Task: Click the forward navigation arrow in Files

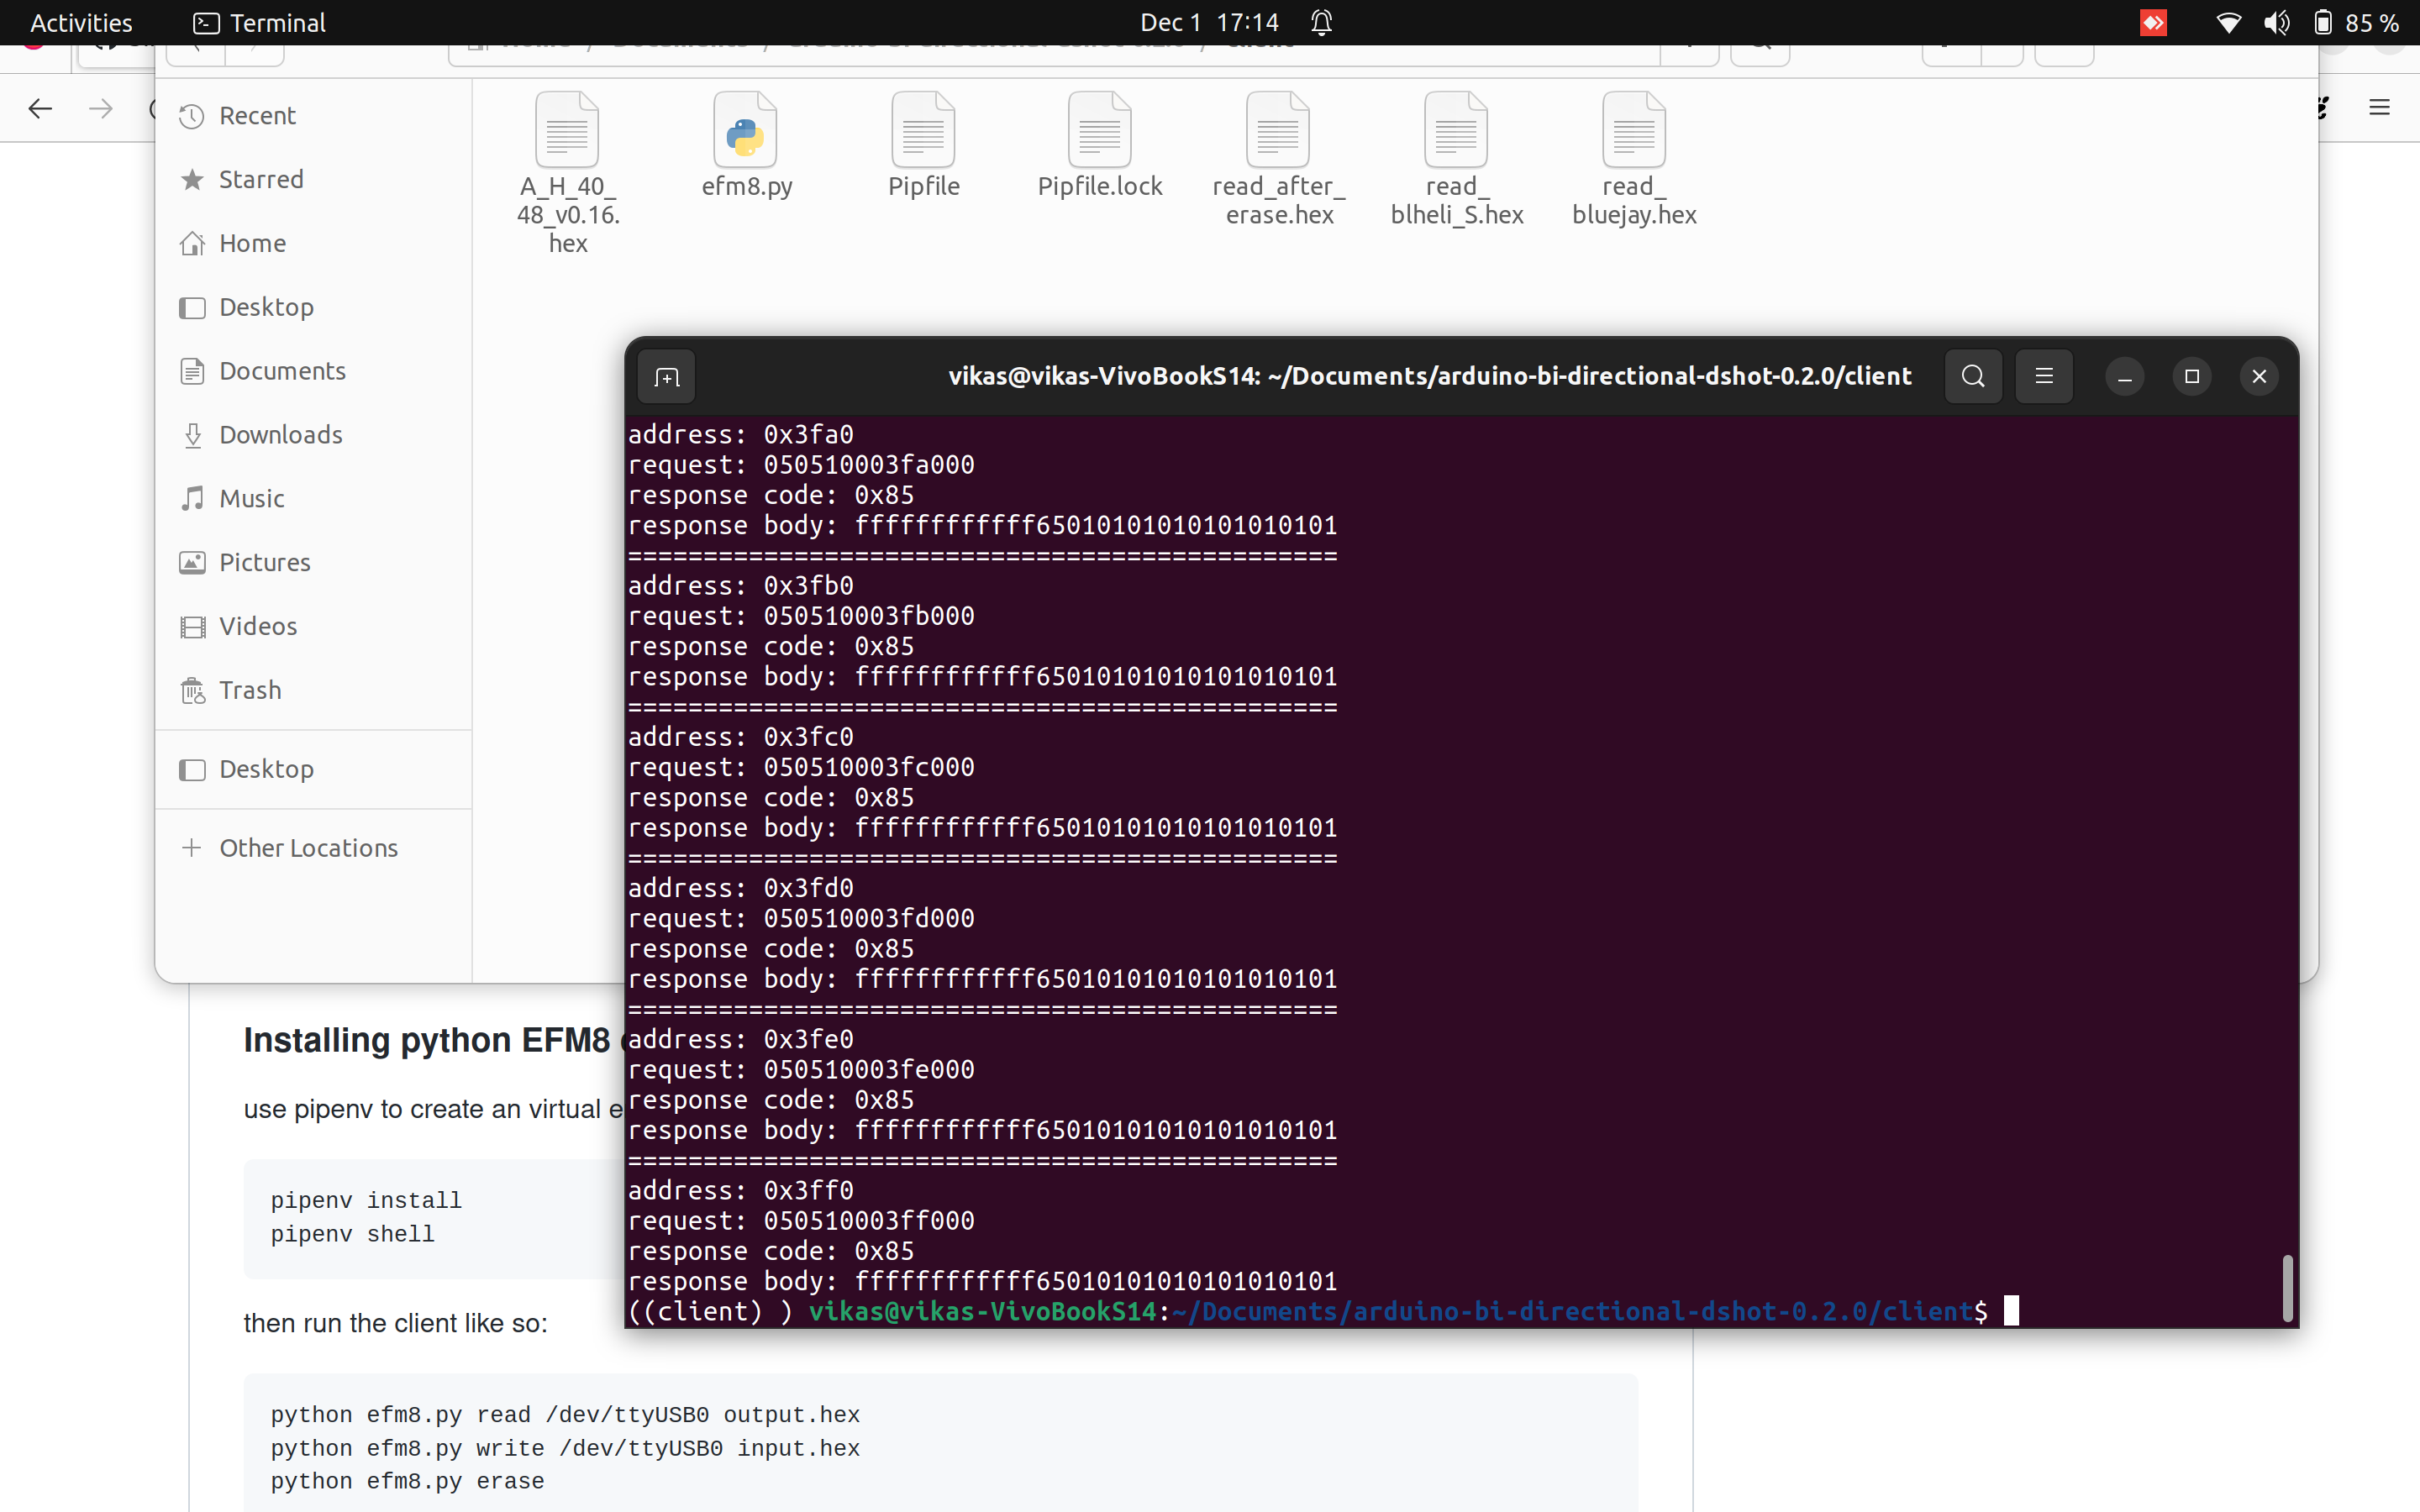Action: pos(99,108)
